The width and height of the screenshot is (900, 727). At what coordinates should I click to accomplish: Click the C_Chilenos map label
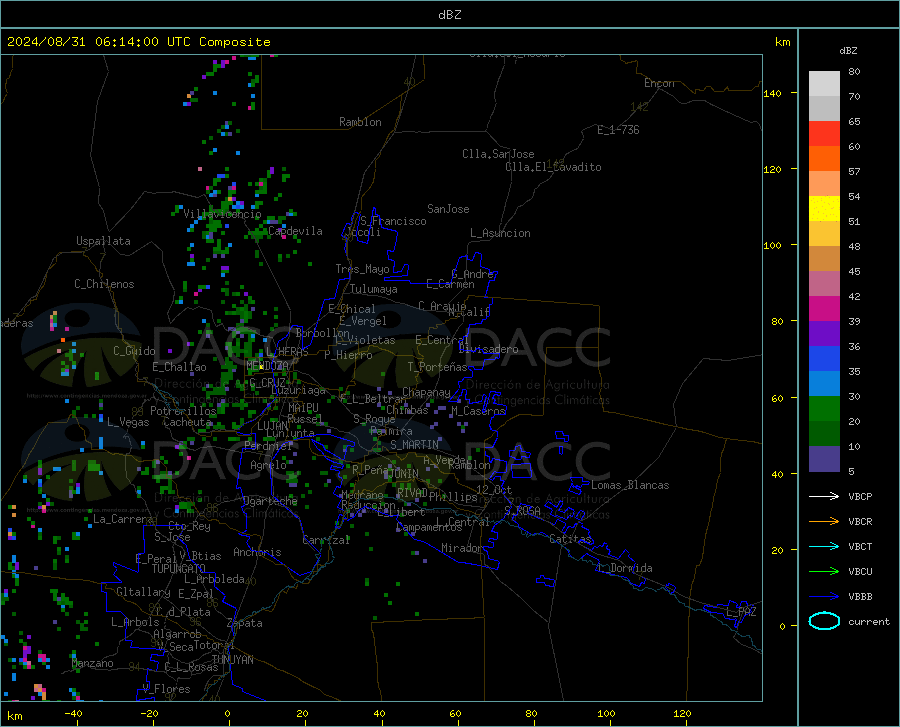click(x=104, y=284)
